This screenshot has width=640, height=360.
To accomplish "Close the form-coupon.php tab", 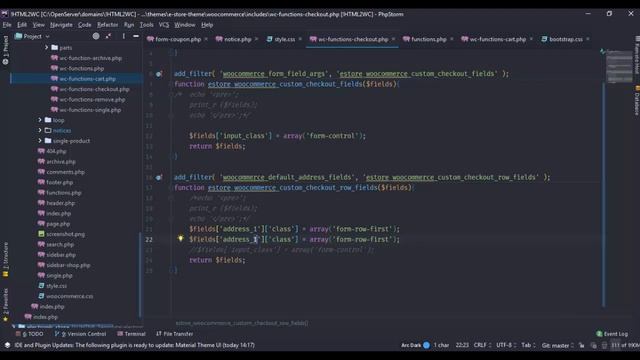I will [x=206, y=39].
